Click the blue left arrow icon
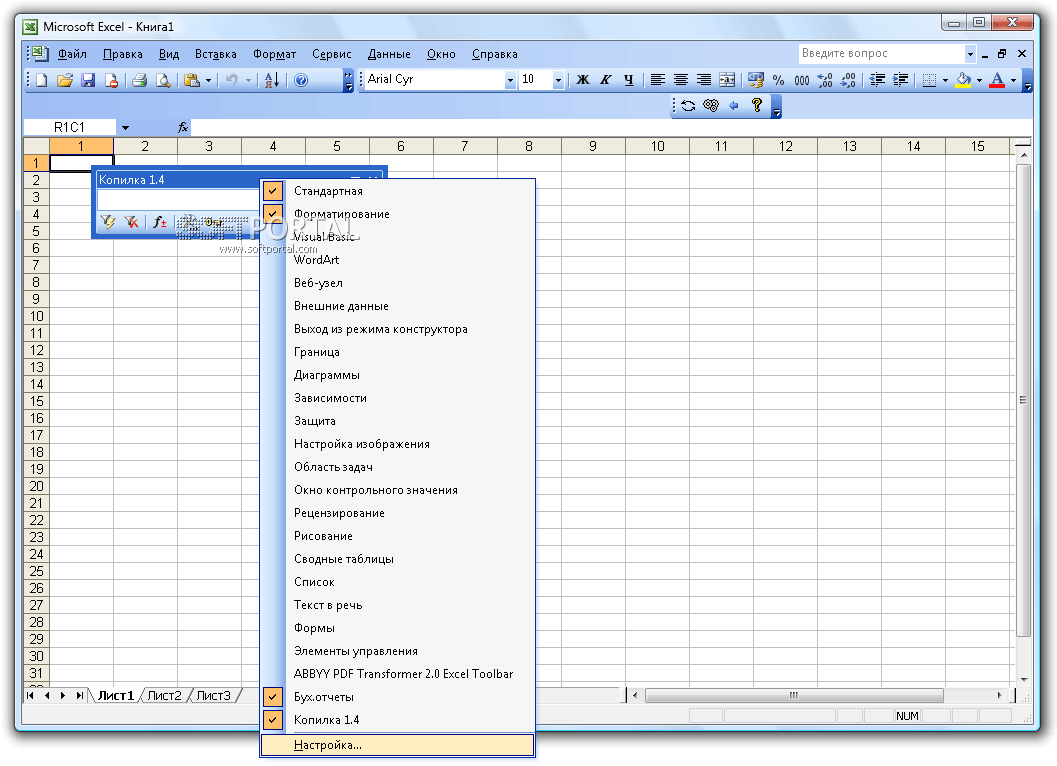Viewport: 1057px width, 766px height. click(x=733, y=106)
